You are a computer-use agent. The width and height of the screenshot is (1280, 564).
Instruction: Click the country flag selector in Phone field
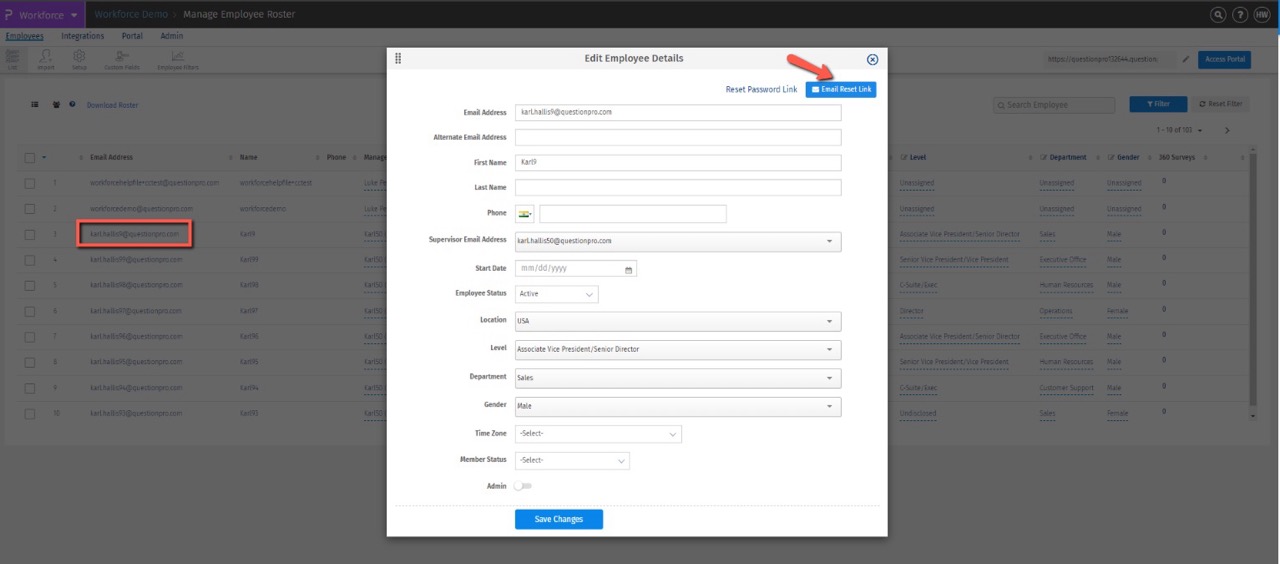click(525, 214)
